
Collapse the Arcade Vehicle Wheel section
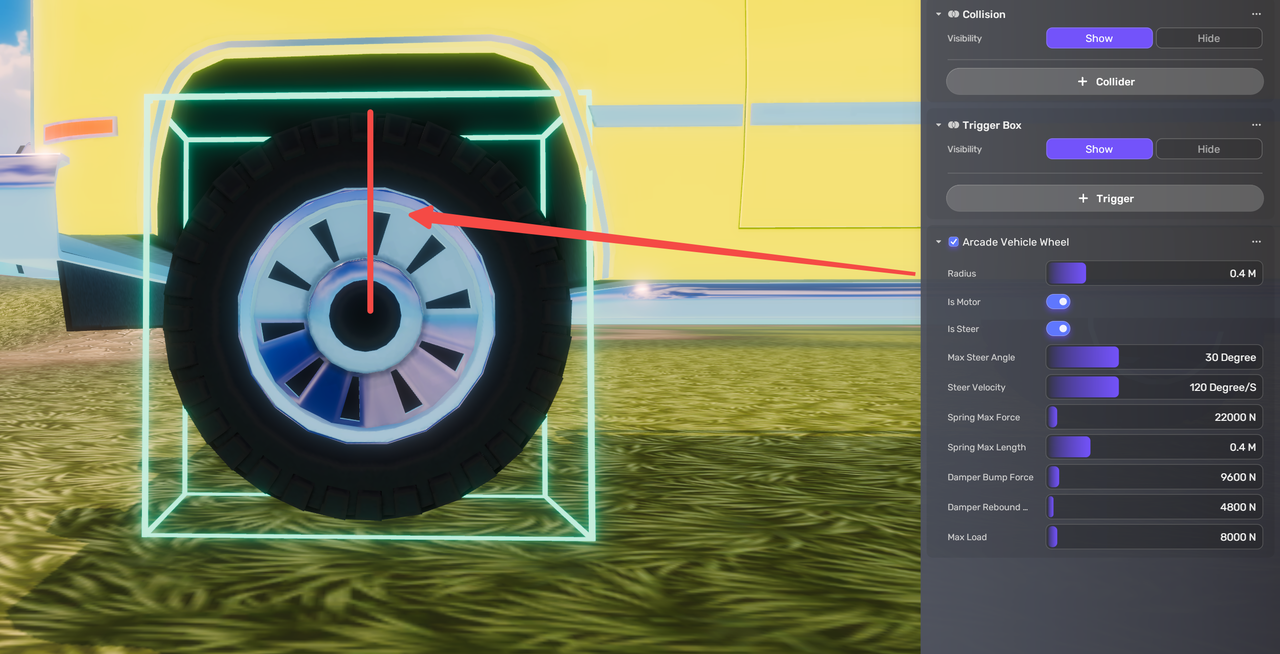[937, 242]
